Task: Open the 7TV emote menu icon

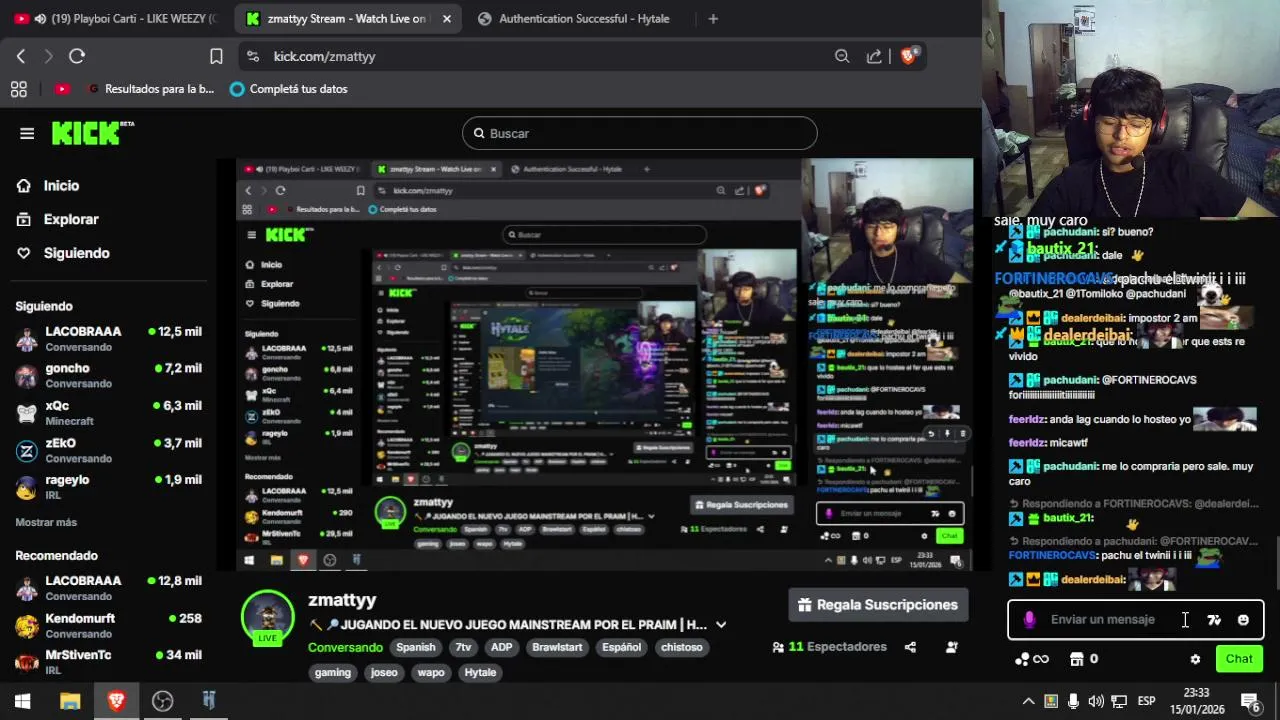Action: click(1214, 620)
